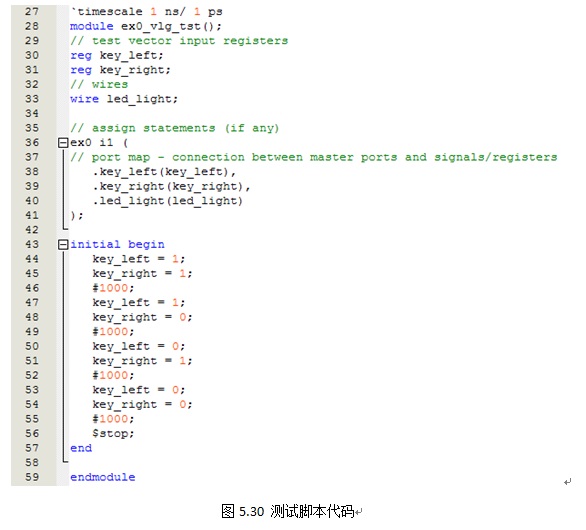Click the figure caption '图 5.30 测试脚本代码'
Screen dimensions: 586x530
coord(288,511)
